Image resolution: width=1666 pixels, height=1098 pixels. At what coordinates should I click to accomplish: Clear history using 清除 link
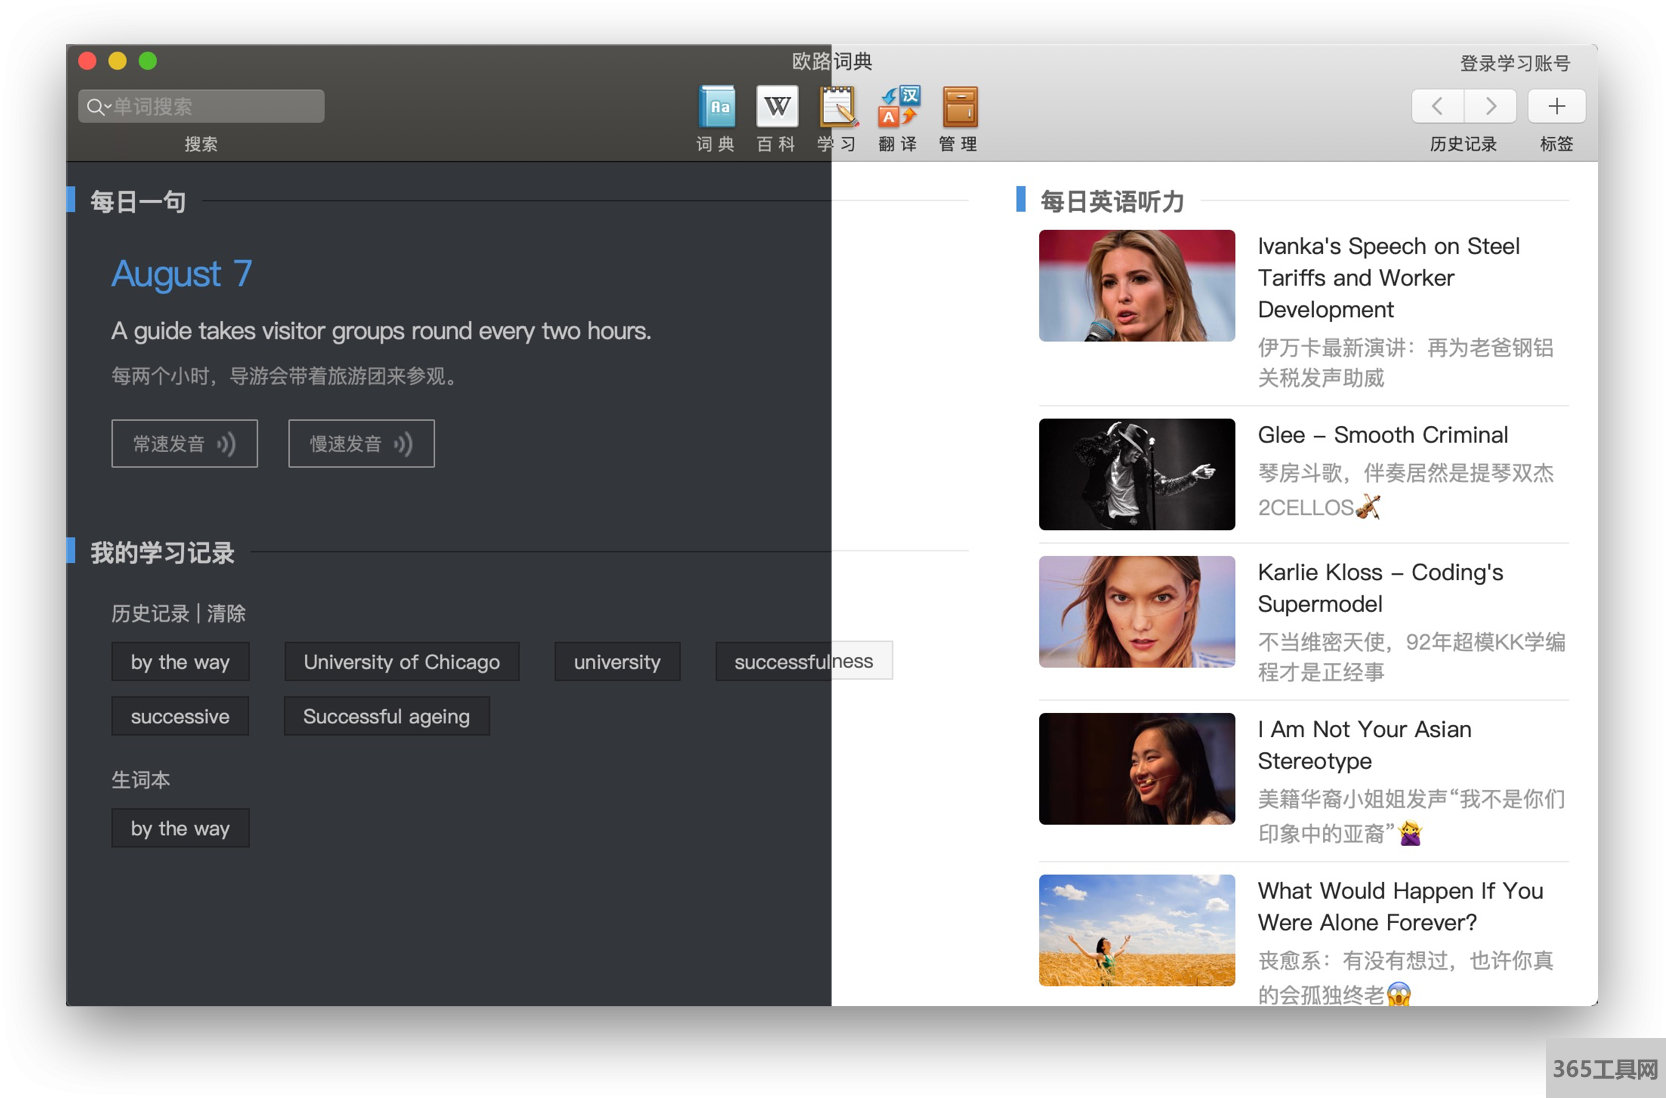(227, 614)
